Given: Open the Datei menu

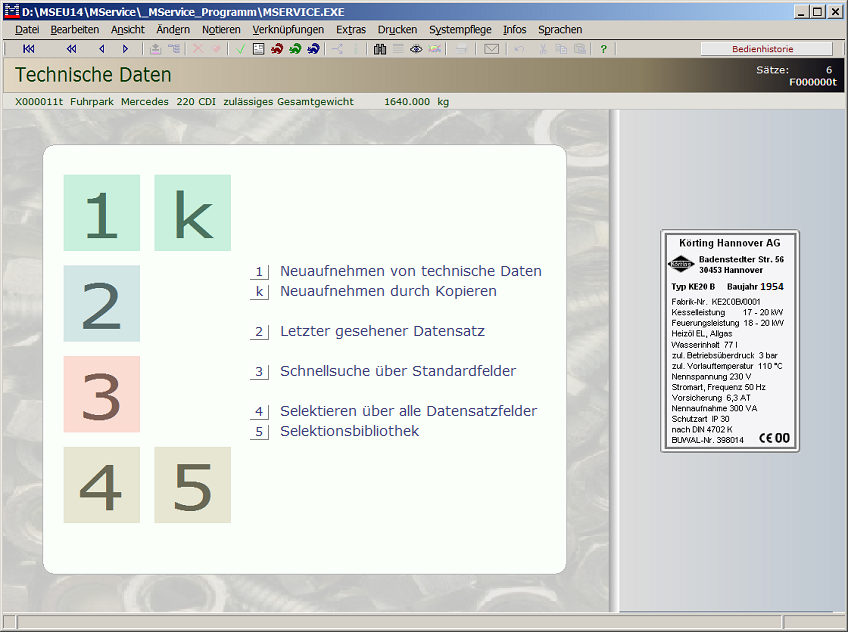Looking at the screenshot, I should pos(27,30).
